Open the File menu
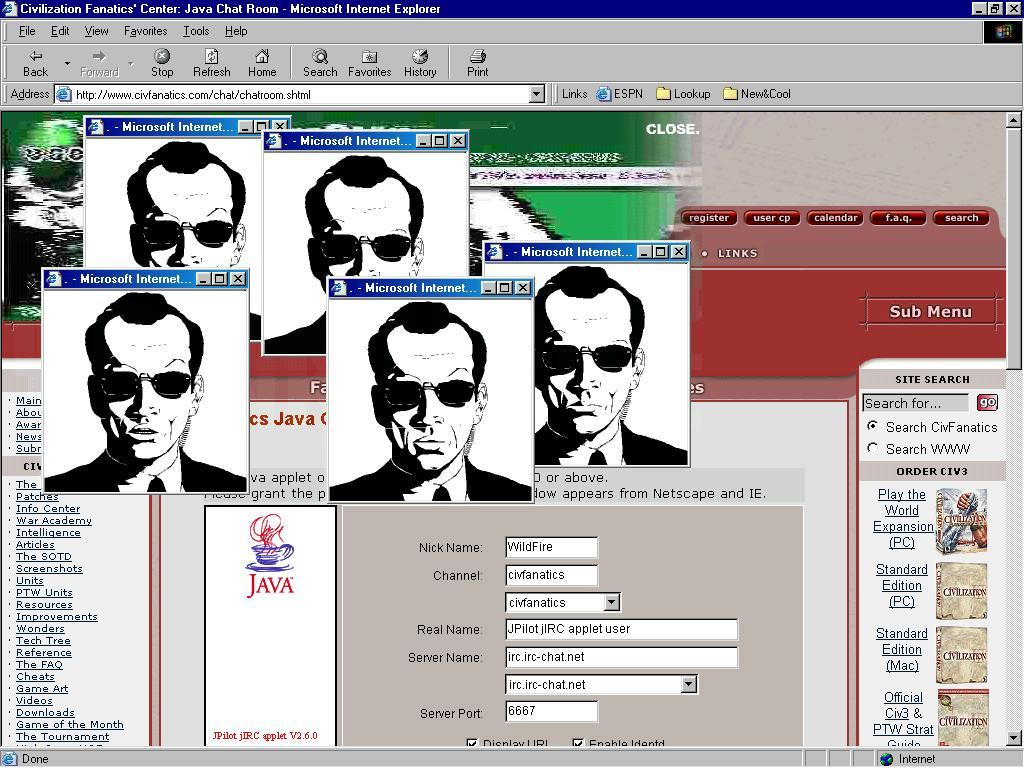The height and width of the screenshot is (768, 1024). tap(27, 31)
